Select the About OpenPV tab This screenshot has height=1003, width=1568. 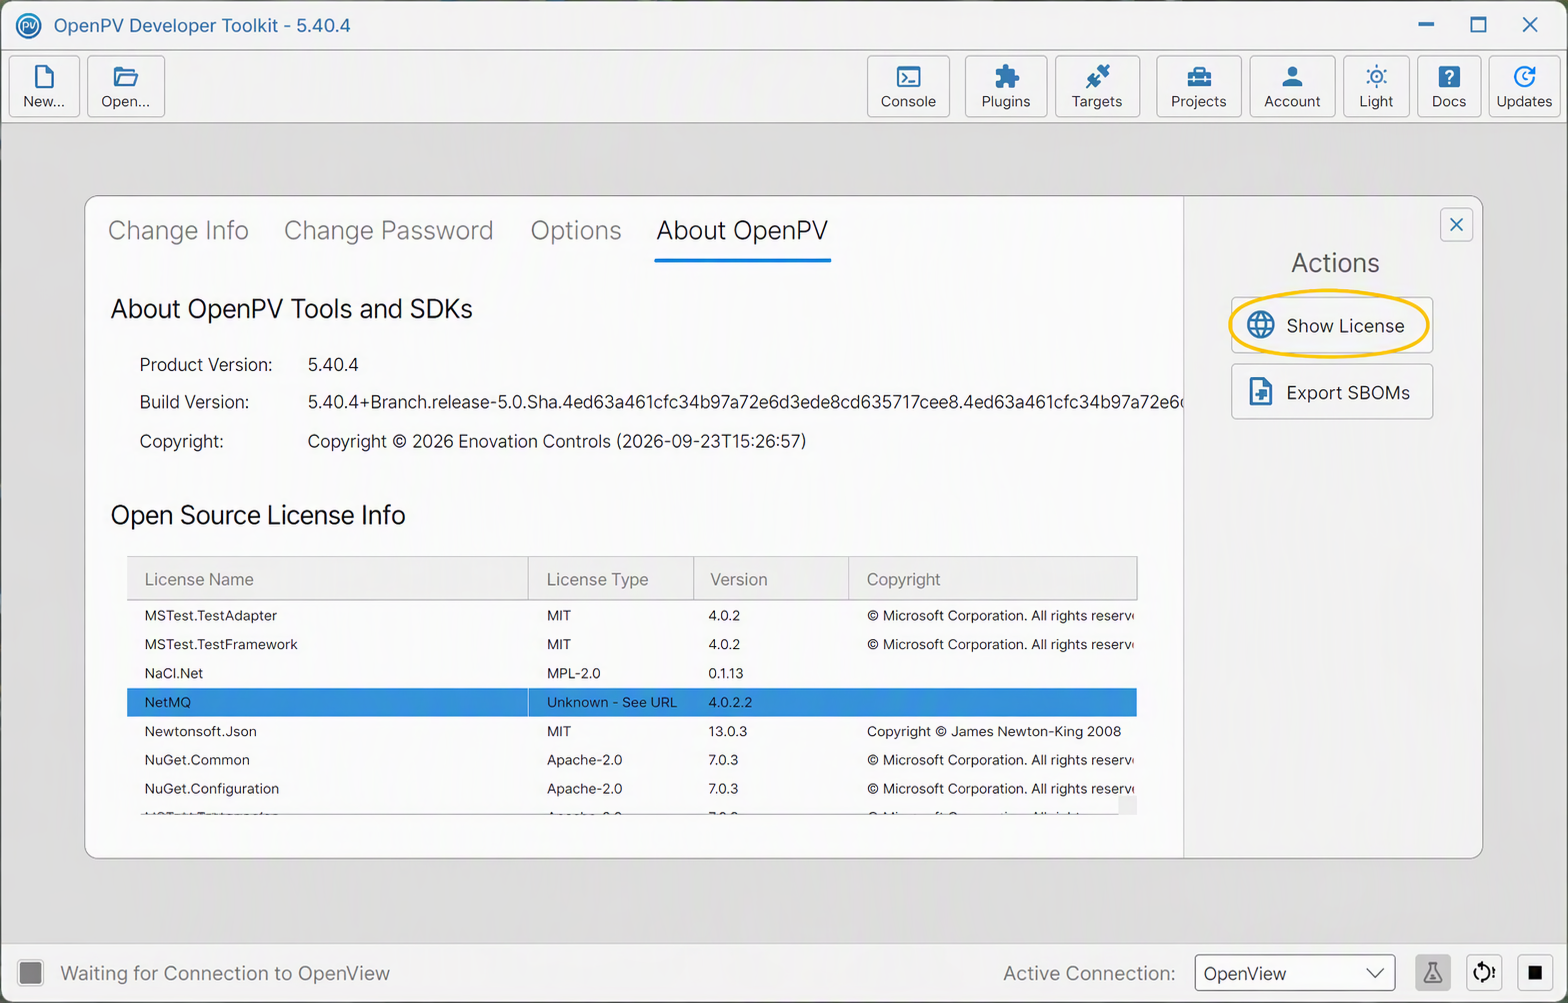tap(742, 231)
